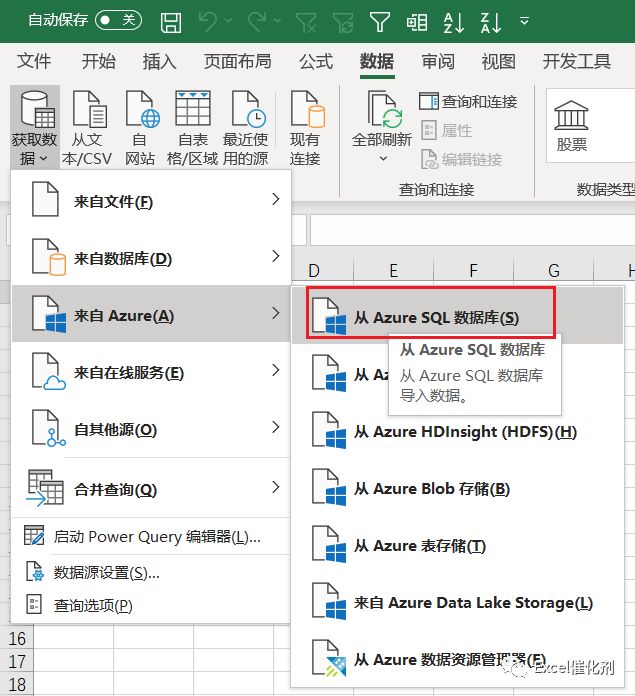Open 自其他源(O) submenu
This screenshot has width=635, height=696.
pos(151,429)
